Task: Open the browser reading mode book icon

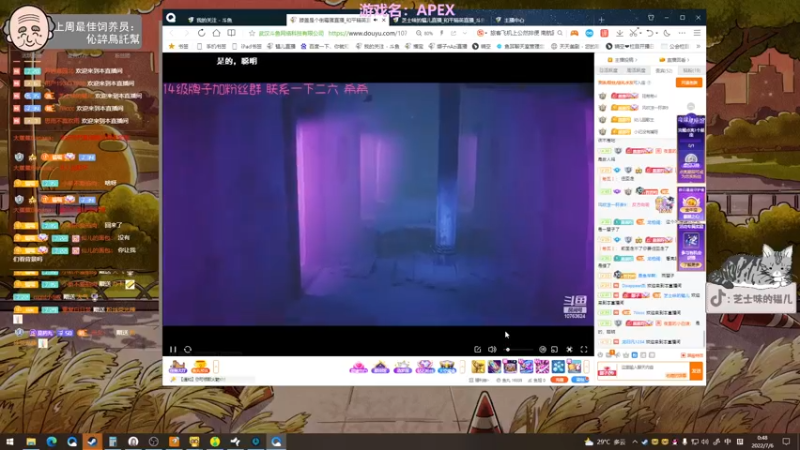Action: (x=232, y=33)
